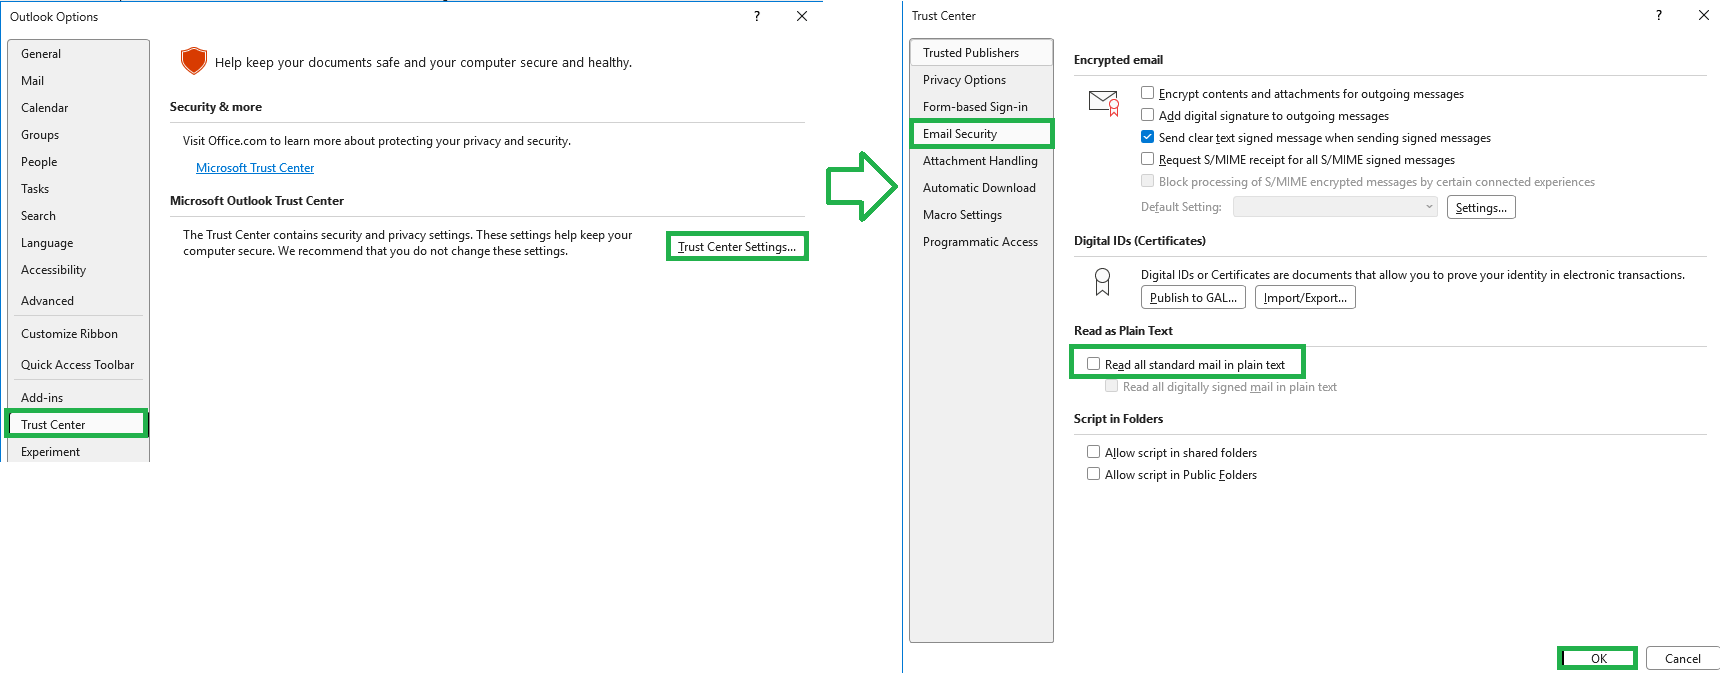The height and width of the screenshot is (673, 1720).
Task: Select Attachment Handling in Trust Center
Action: pos(981,161)
